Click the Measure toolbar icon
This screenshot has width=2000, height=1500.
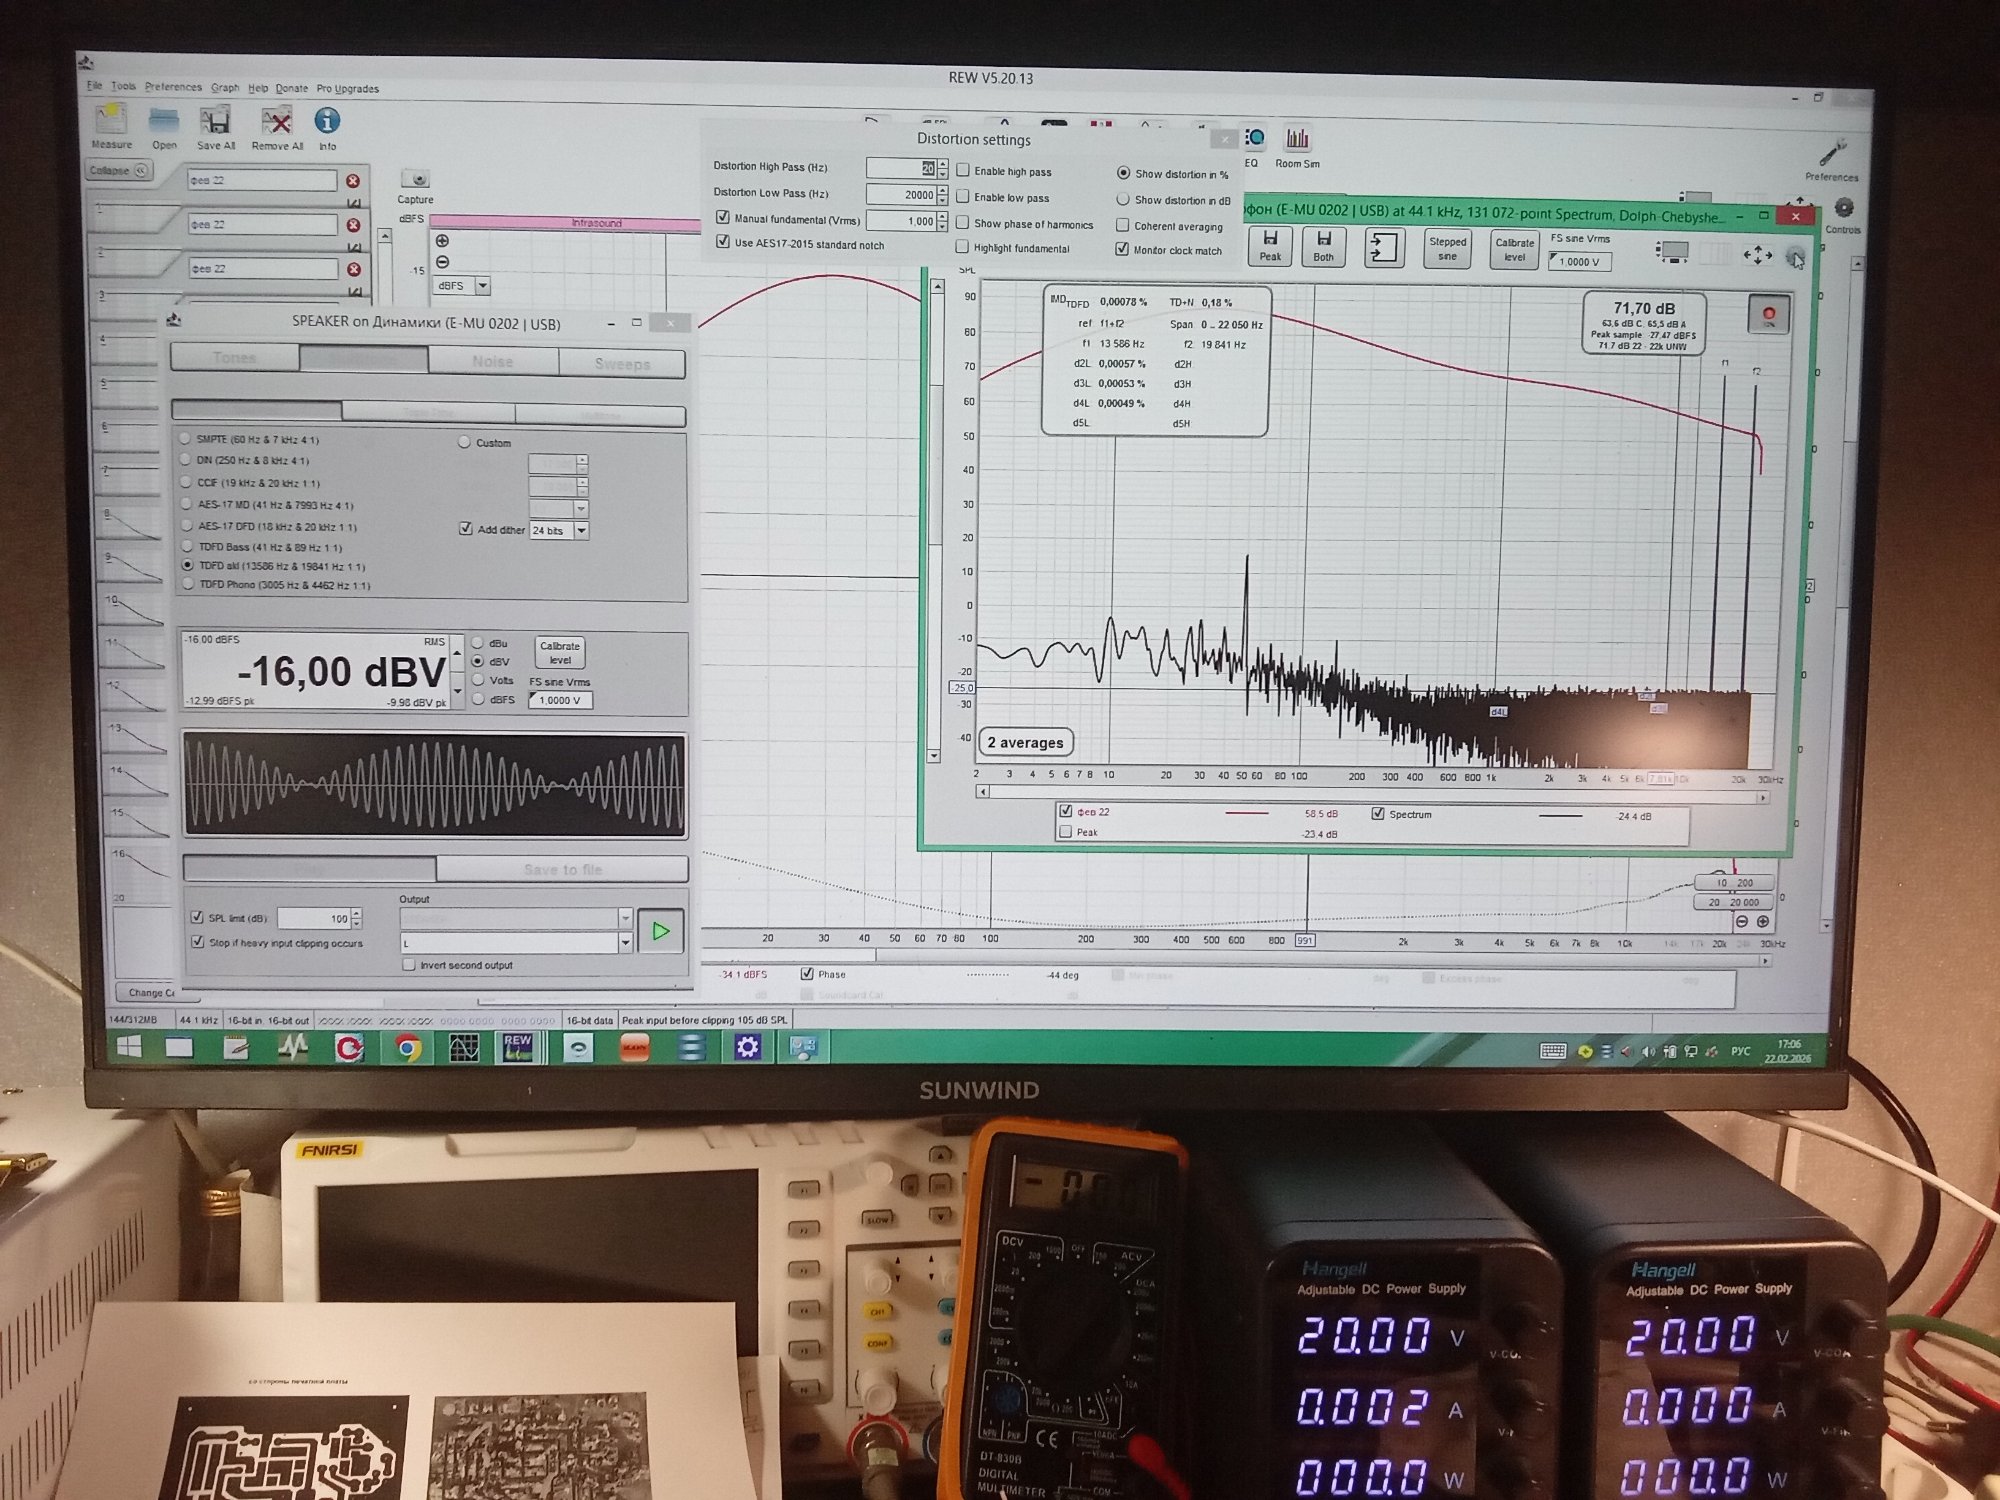(111, 122)
